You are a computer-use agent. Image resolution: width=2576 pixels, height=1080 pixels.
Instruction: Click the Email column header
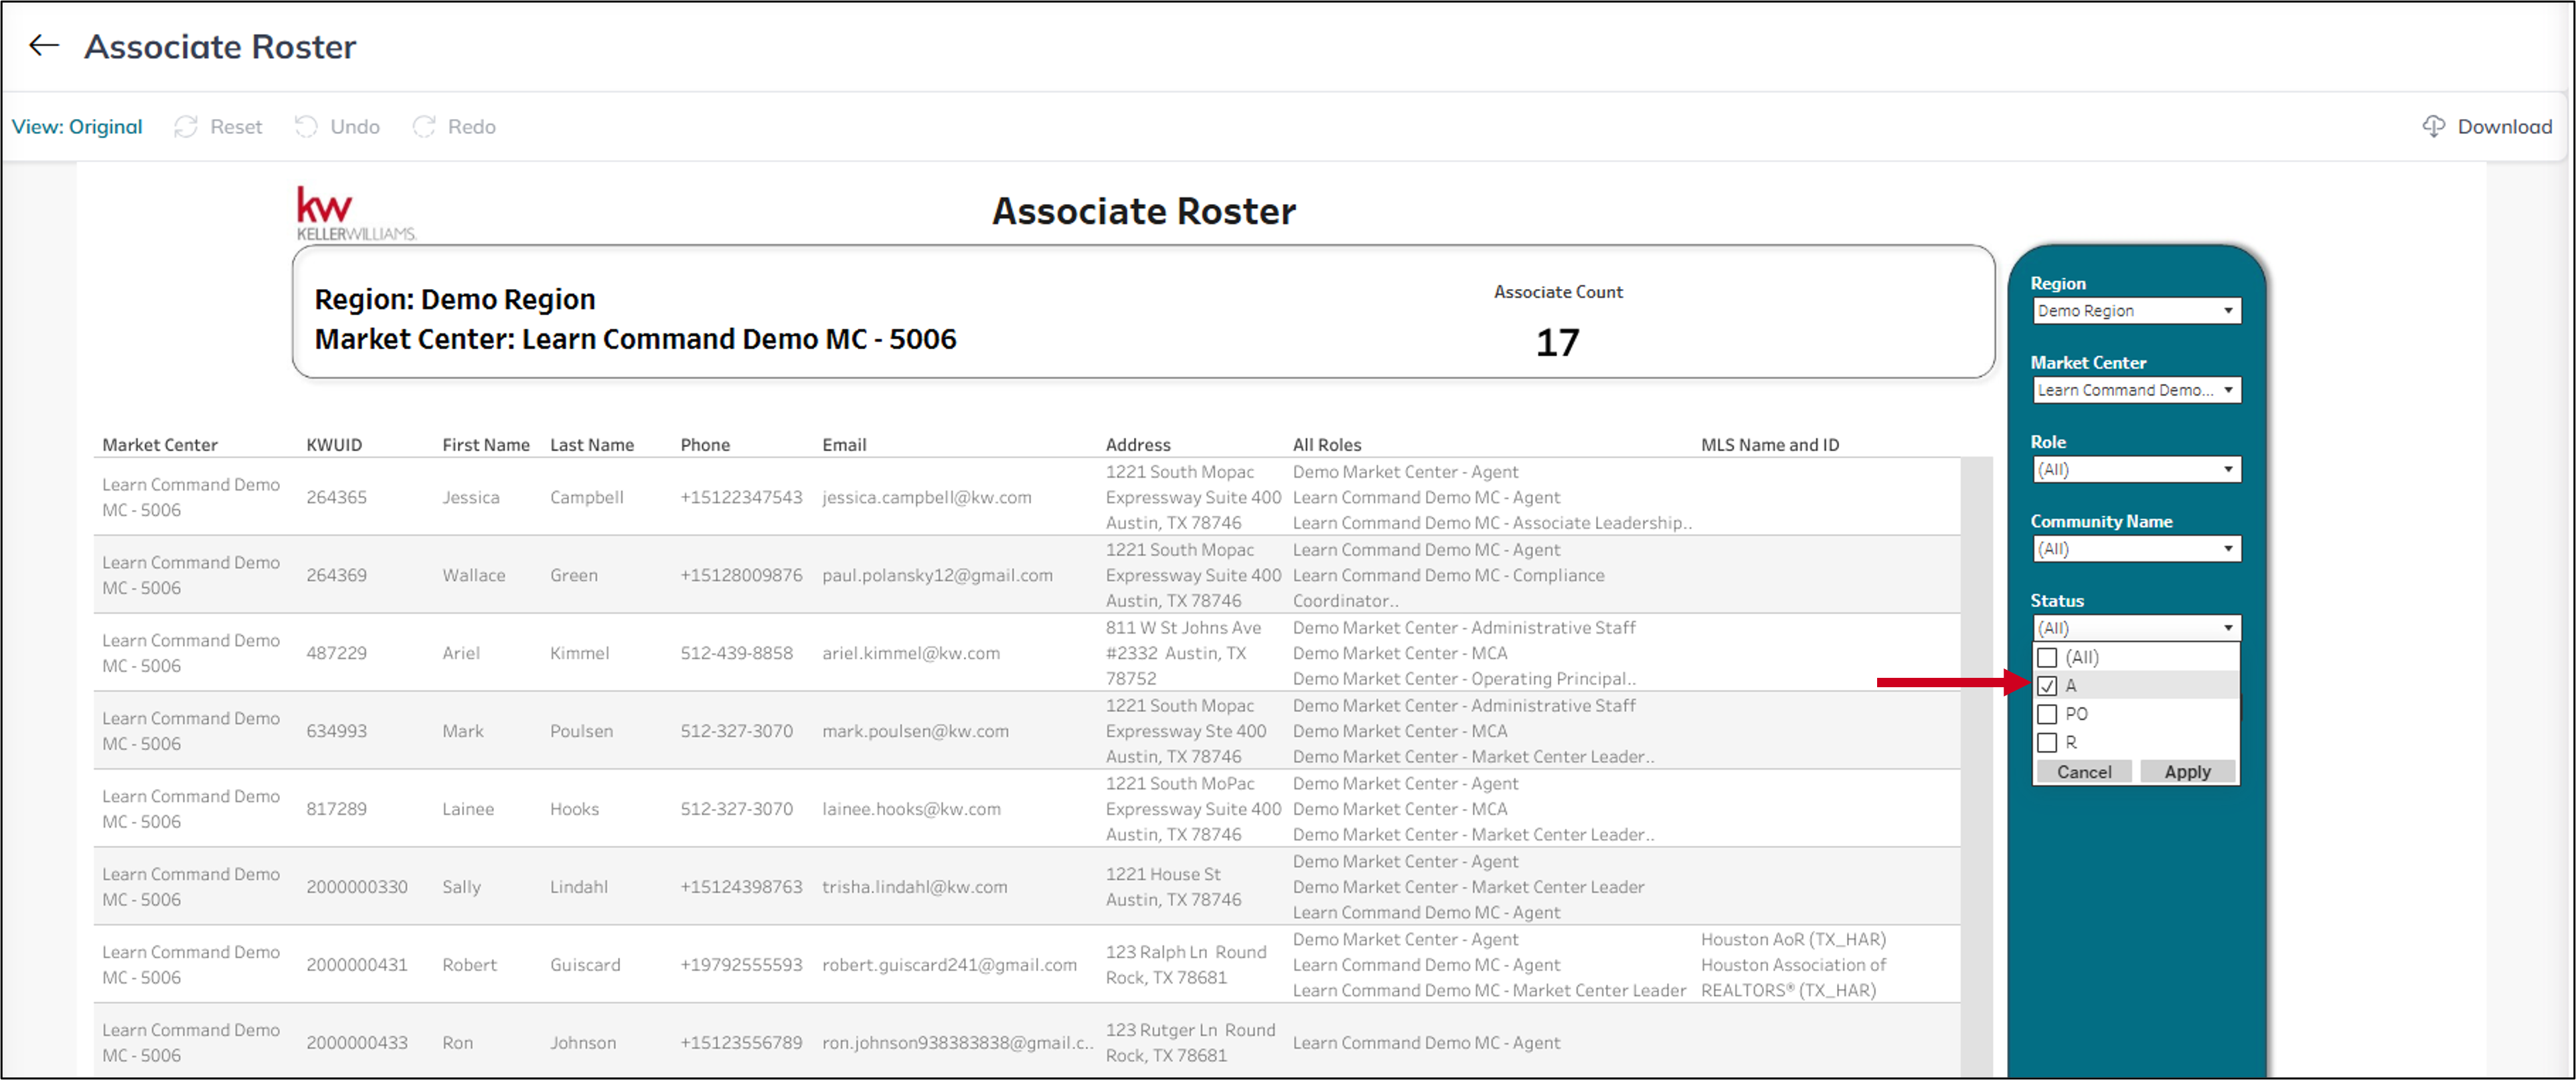tap(844, 445)
